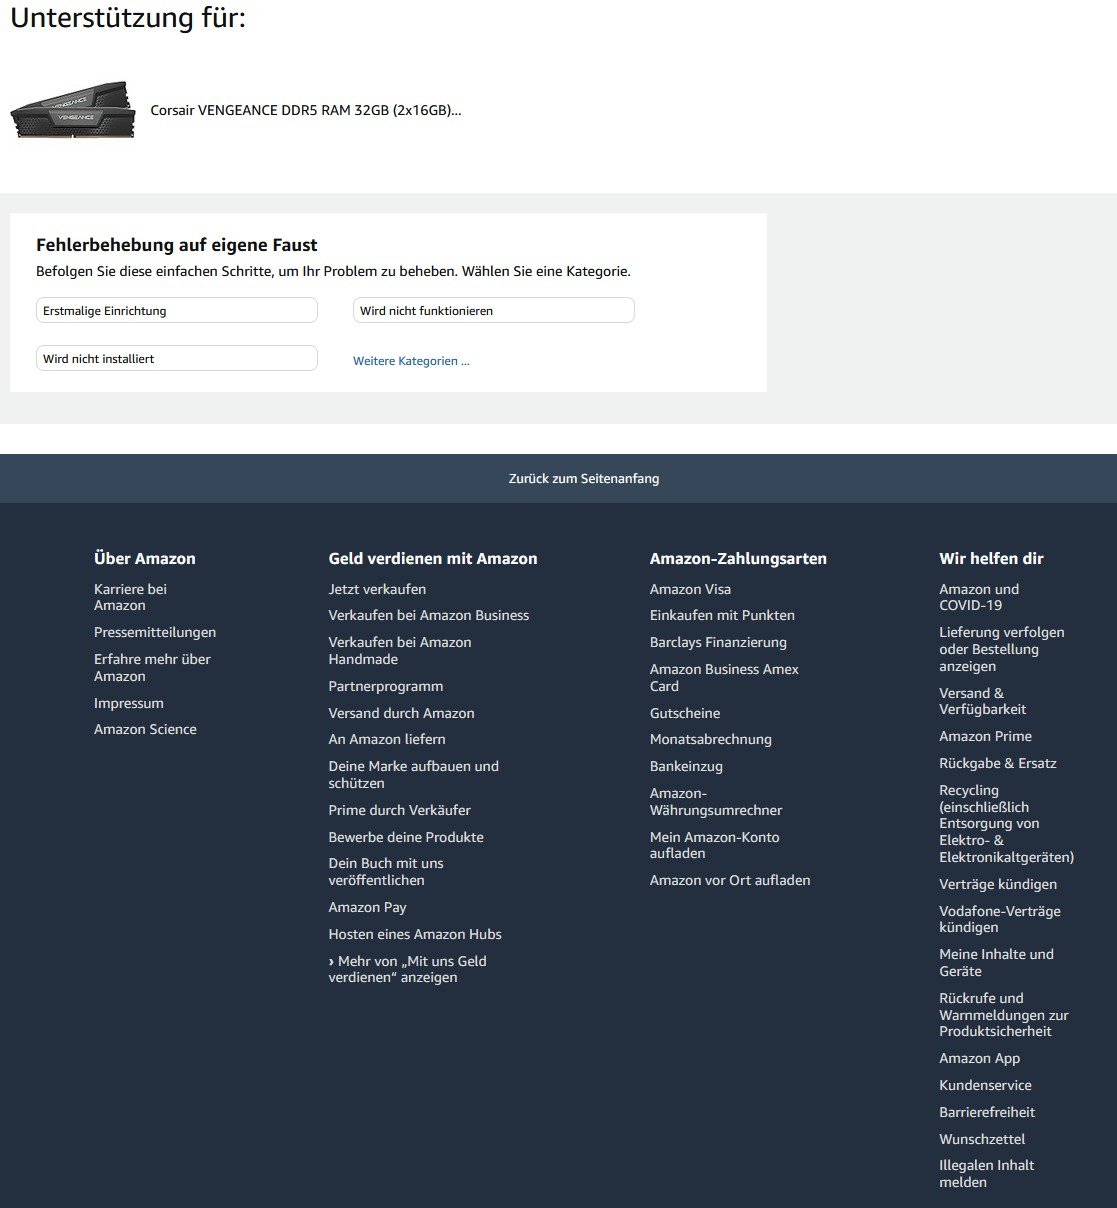Click Jetzt verkaufen link
Screen dimensions: 1117x1208
(377, 589)
